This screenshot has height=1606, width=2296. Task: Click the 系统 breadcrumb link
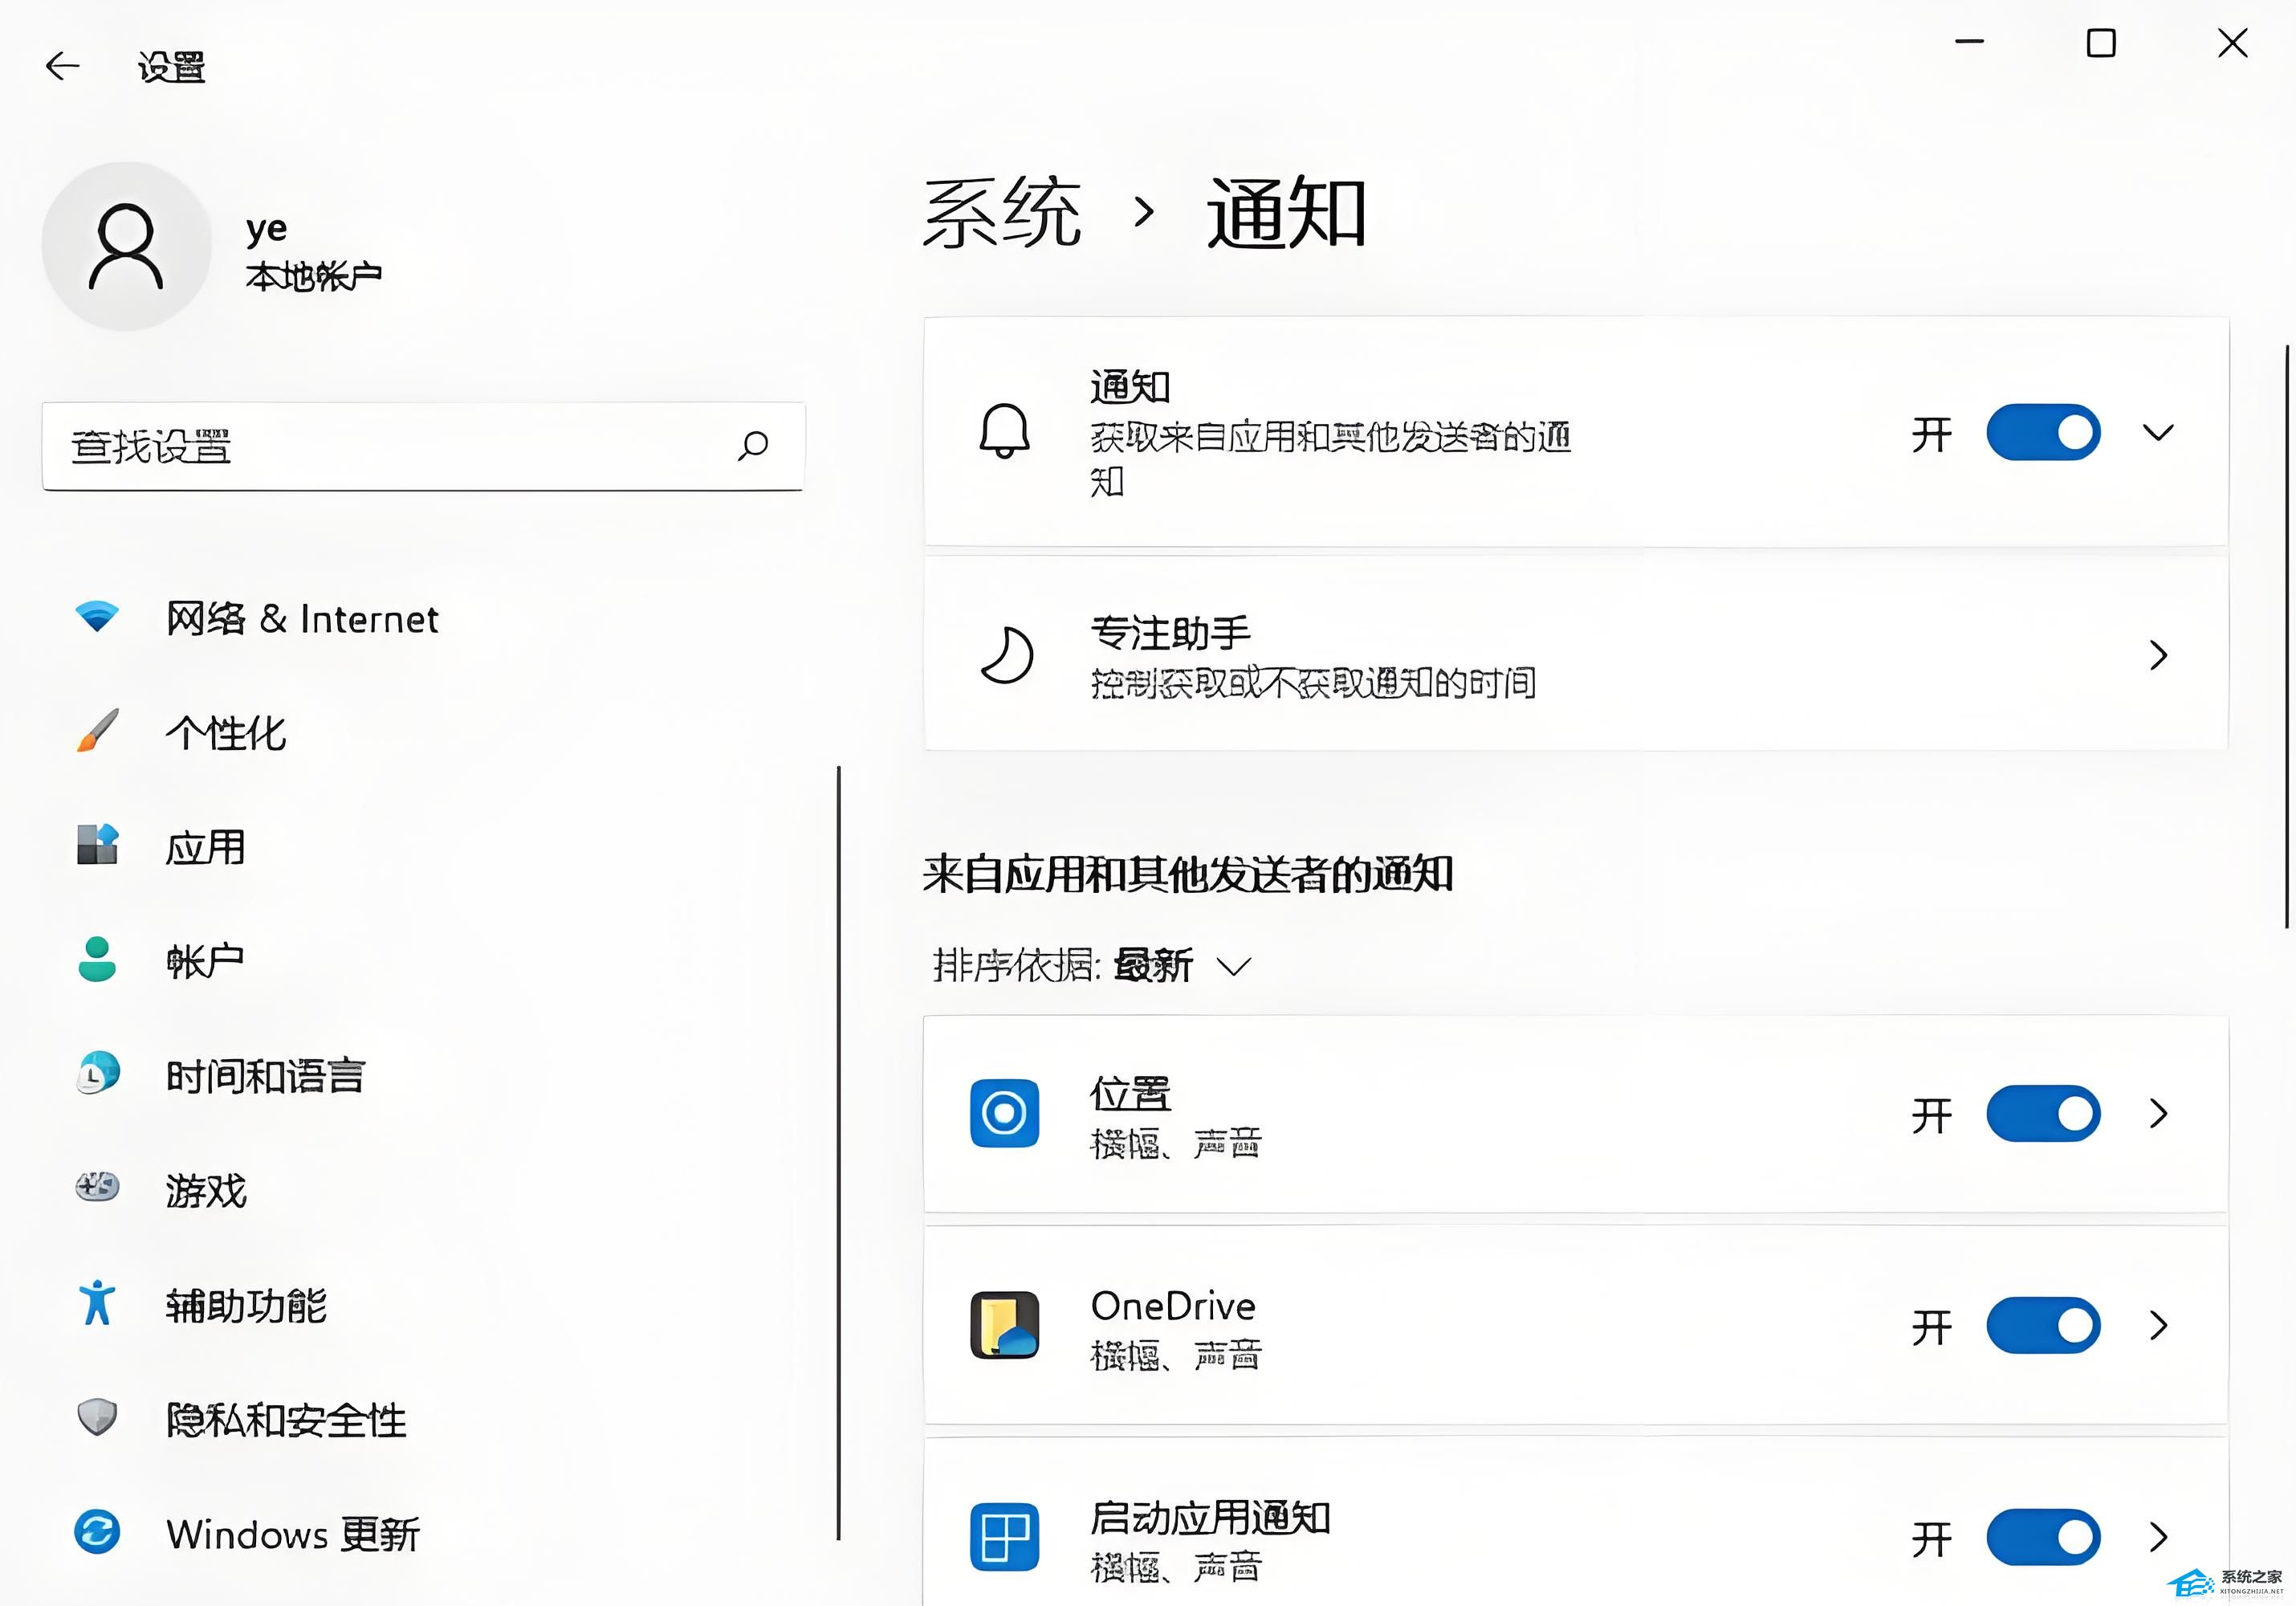coord(1001,213)
